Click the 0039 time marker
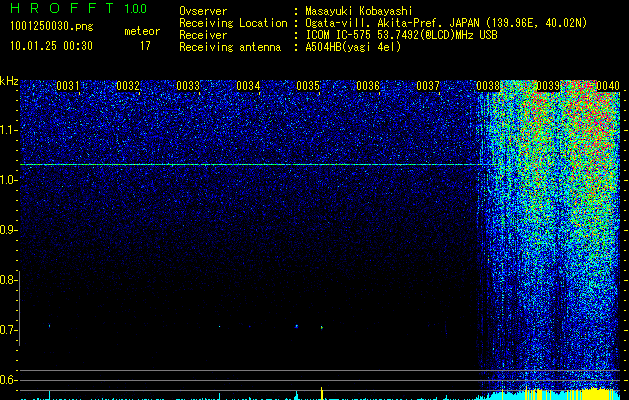Image resolution: width=629 pixels, height=400 pixels. [548, 86]
